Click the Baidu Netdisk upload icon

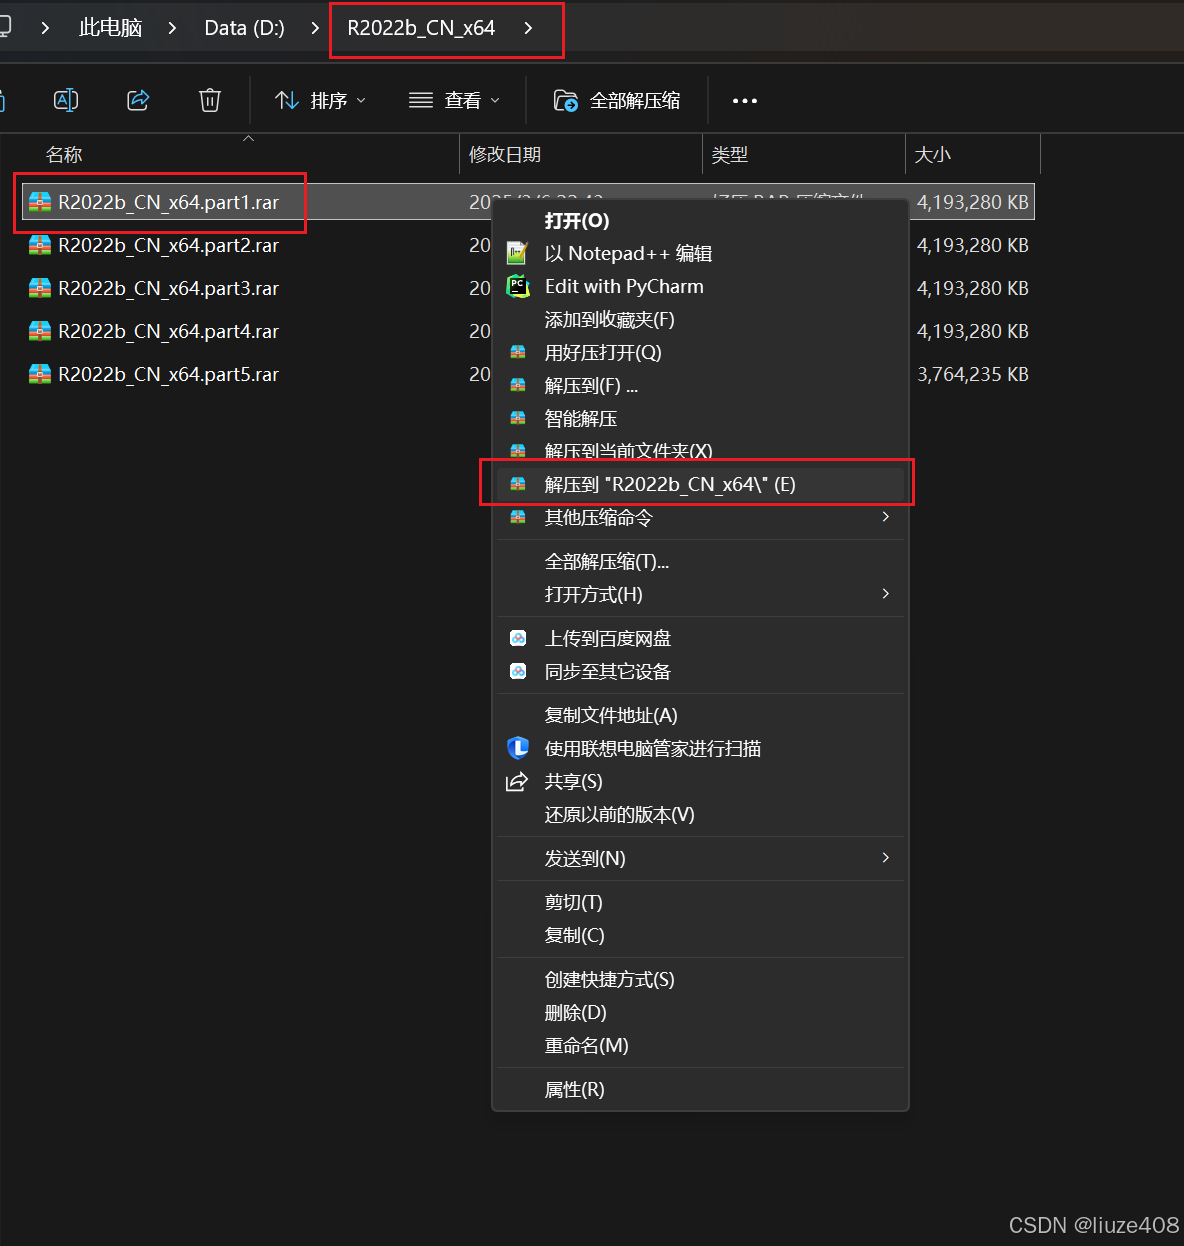pyautogui.click(x=517, y=638)
